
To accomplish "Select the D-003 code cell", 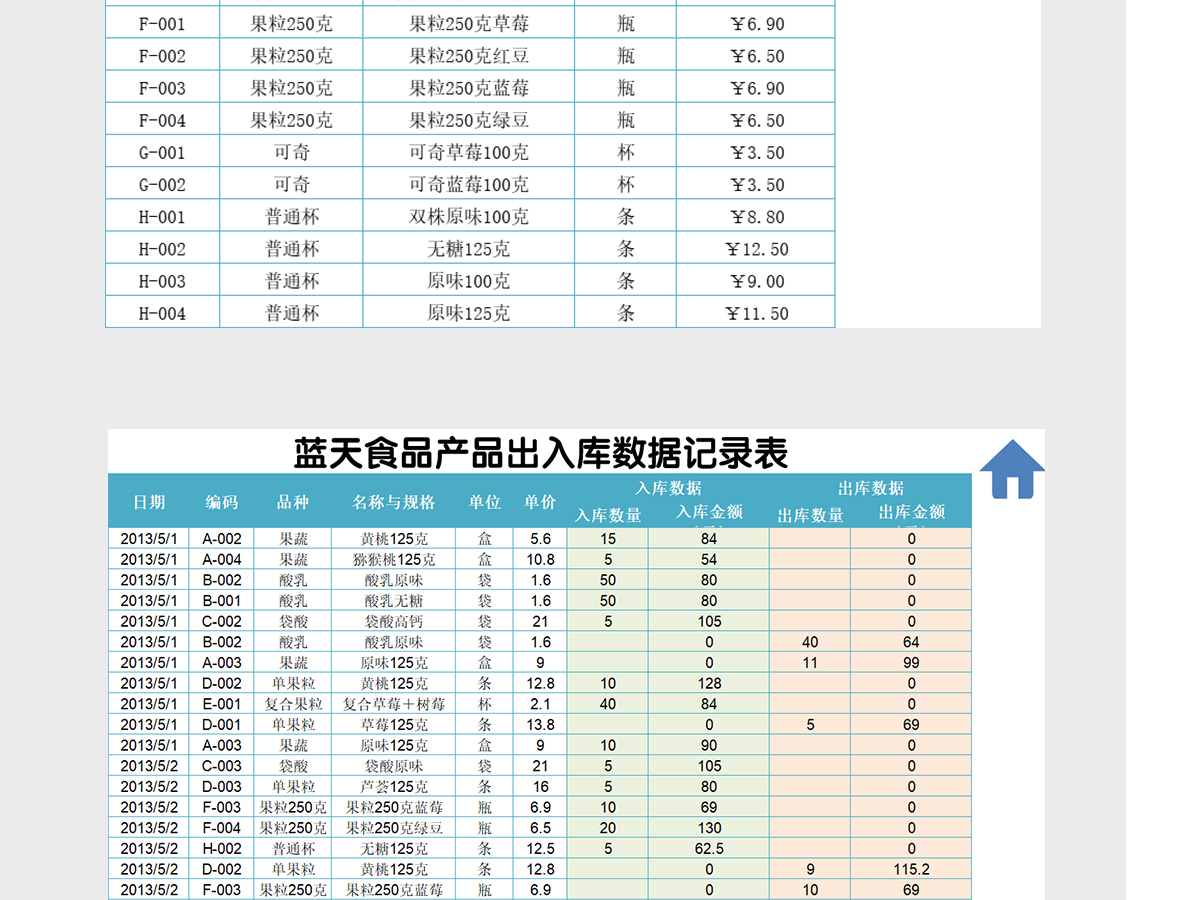I will pyautogui.click(x=222, y=787).
